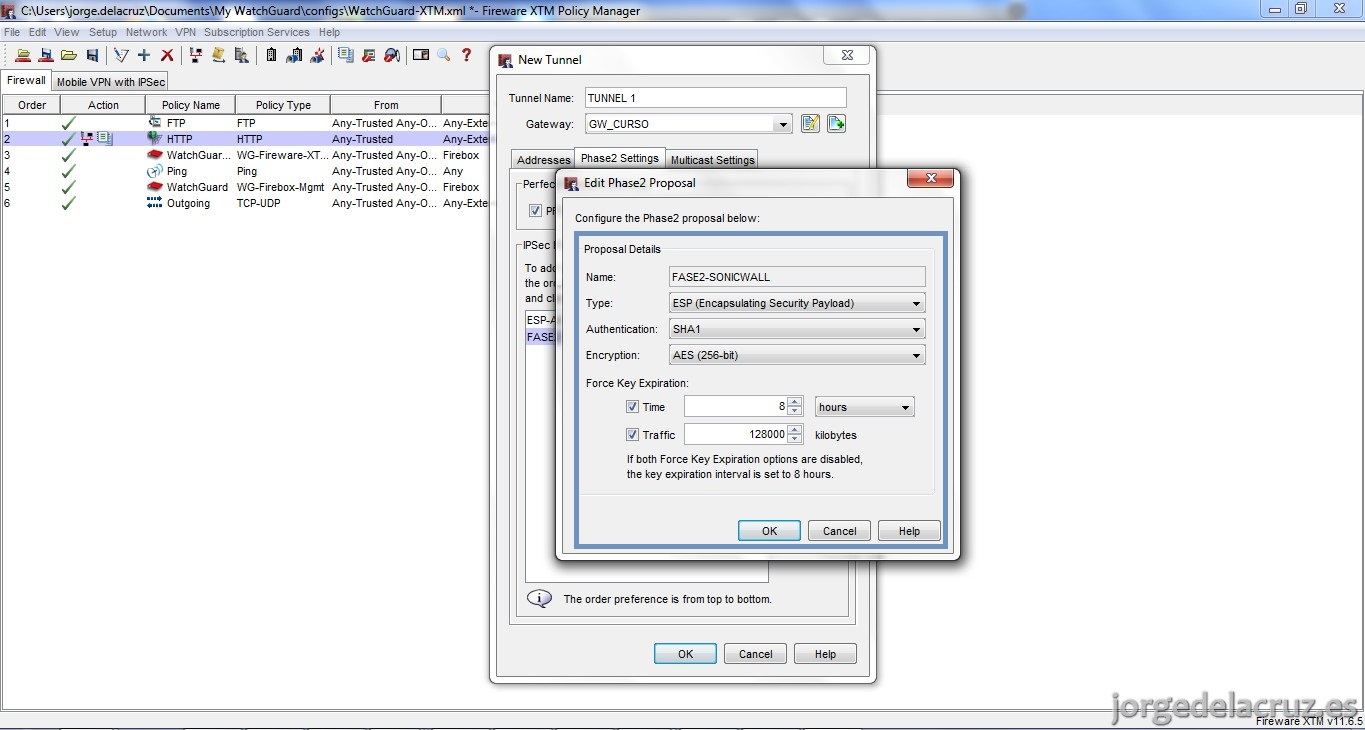The height and width of the screenshot is (730, 1365).
Task: Select the HTTP policy row name
Action: point(180,139)
